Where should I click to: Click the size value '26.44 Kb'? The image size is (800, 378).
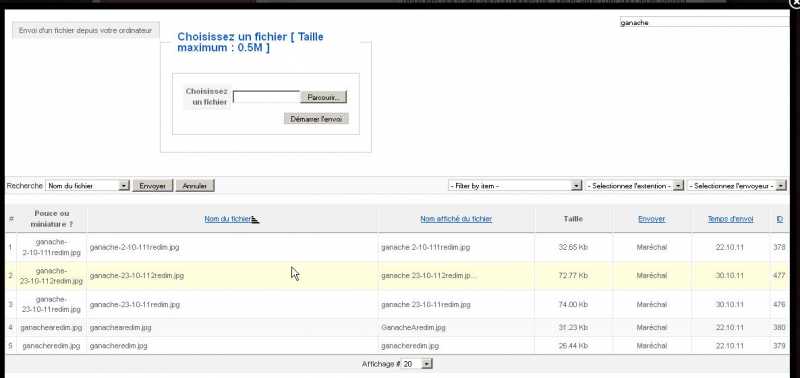tap(573, 346)
